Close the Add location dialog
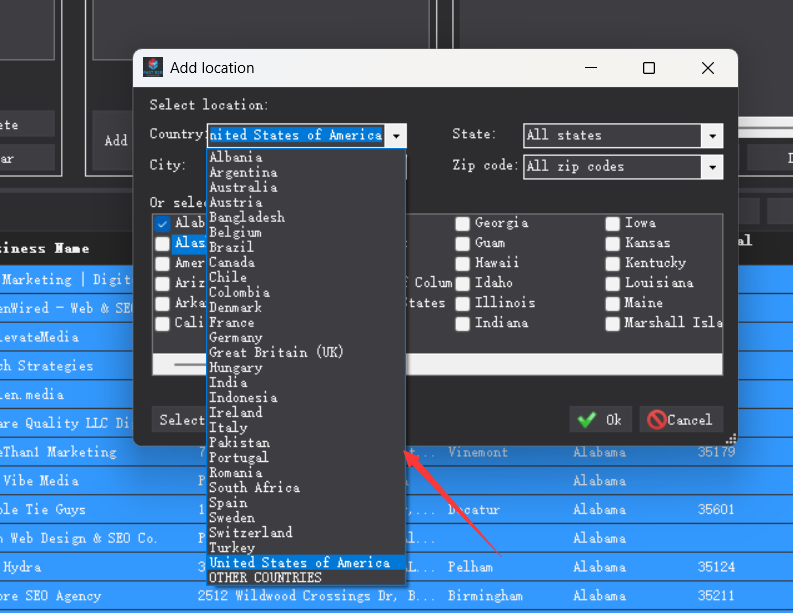The height and width of the screenshot is (613, 793). (x=708, y=68)
